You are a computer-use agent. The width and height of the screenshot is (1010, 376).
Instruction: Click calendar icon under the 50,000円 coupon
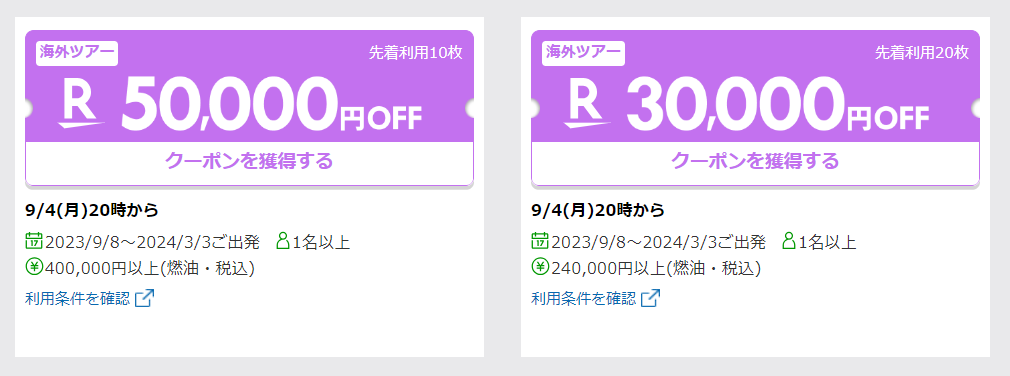(x=33, y=241)
